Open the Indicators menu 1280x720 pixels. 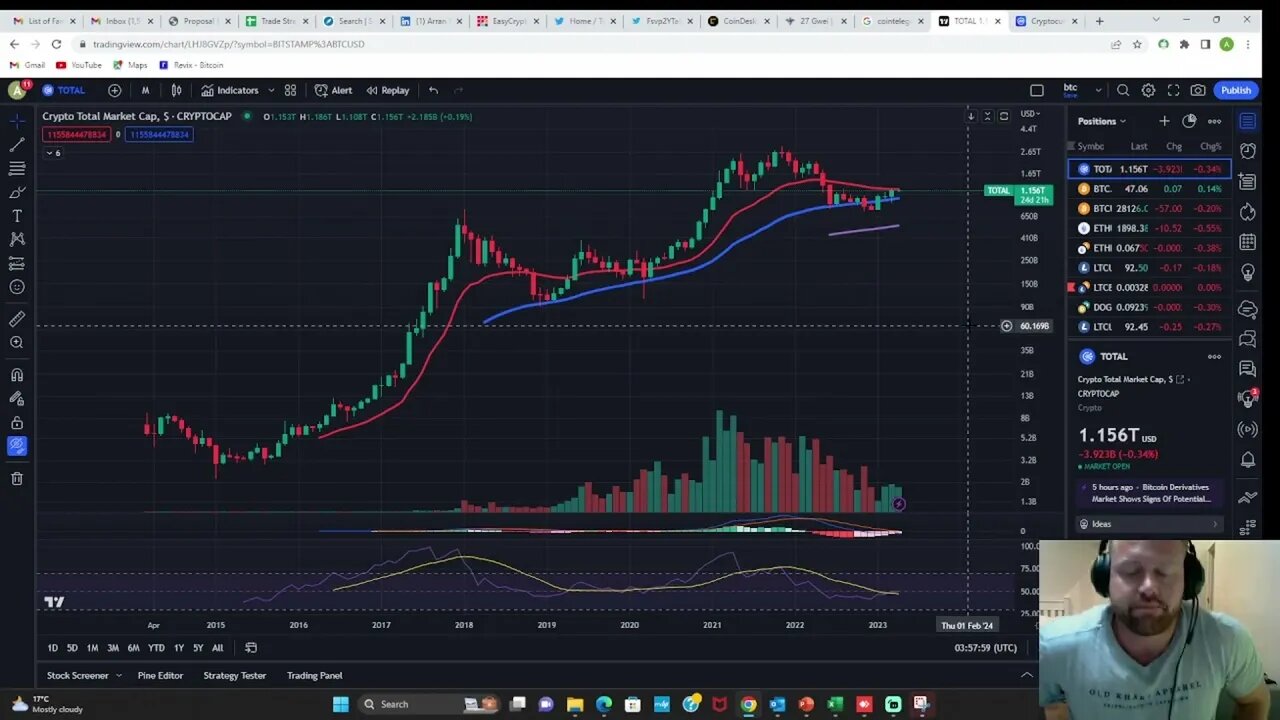230,90
